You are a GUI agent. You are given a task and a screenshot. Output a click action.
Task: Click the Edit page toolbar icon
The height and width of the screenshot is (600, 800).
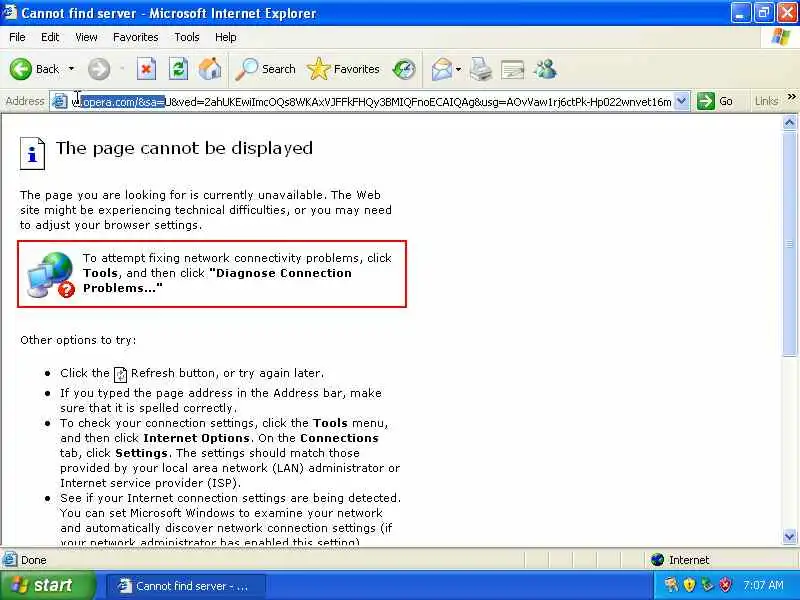(x=512, y=69)
